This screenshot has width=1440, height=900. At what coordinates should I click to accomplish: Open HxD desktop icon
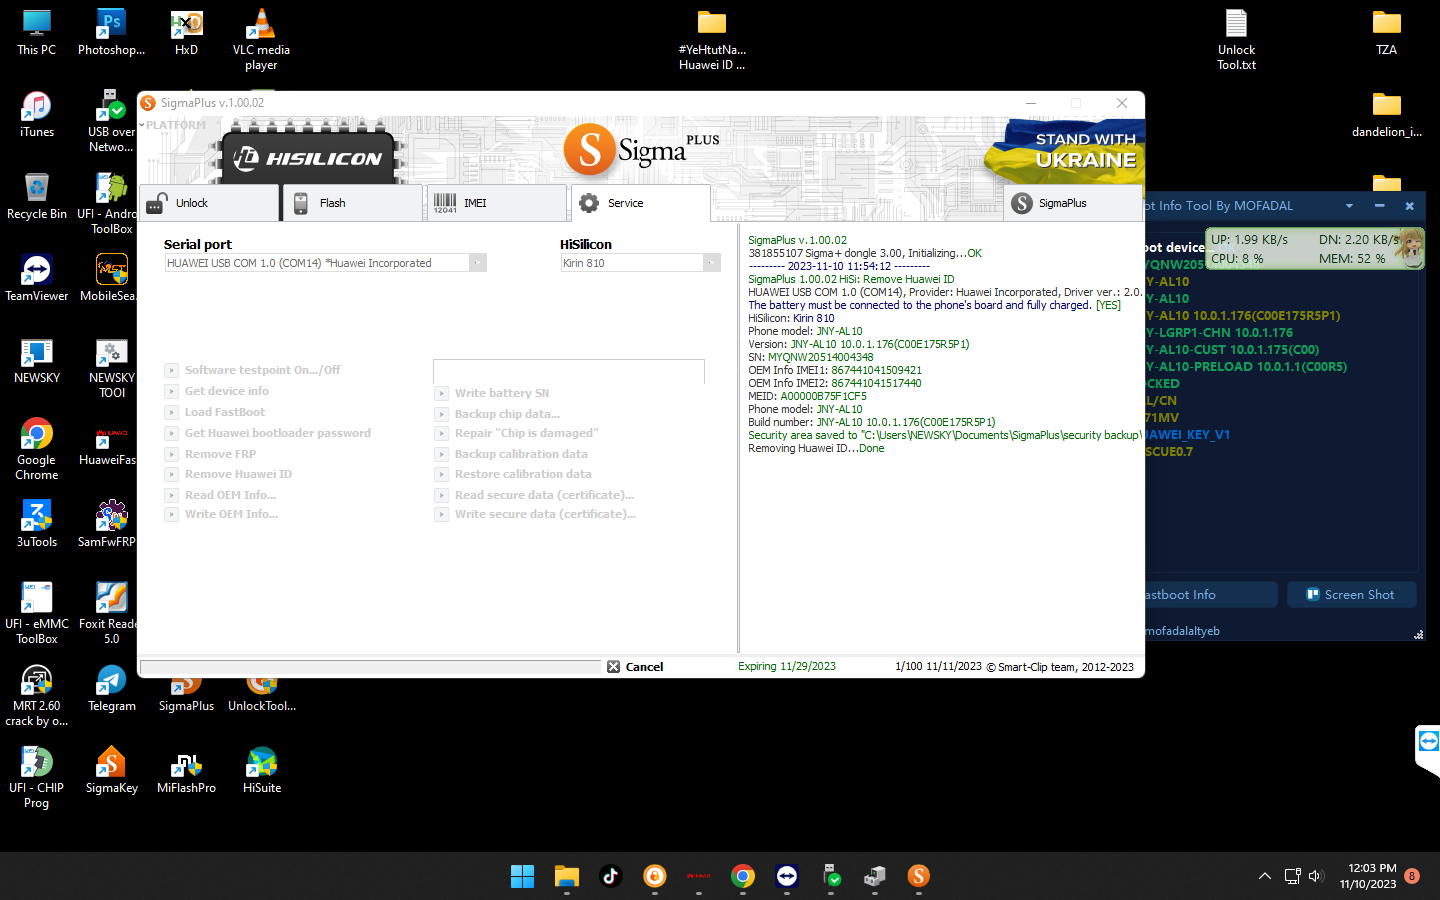(x=186, y=33)
